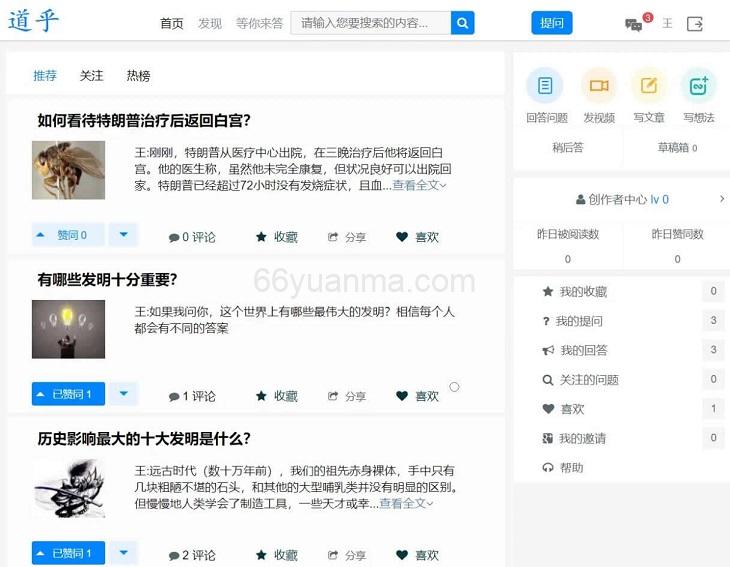Toggle 已赞同 1 on 有哪些发明十分重要

coord(68,394)
